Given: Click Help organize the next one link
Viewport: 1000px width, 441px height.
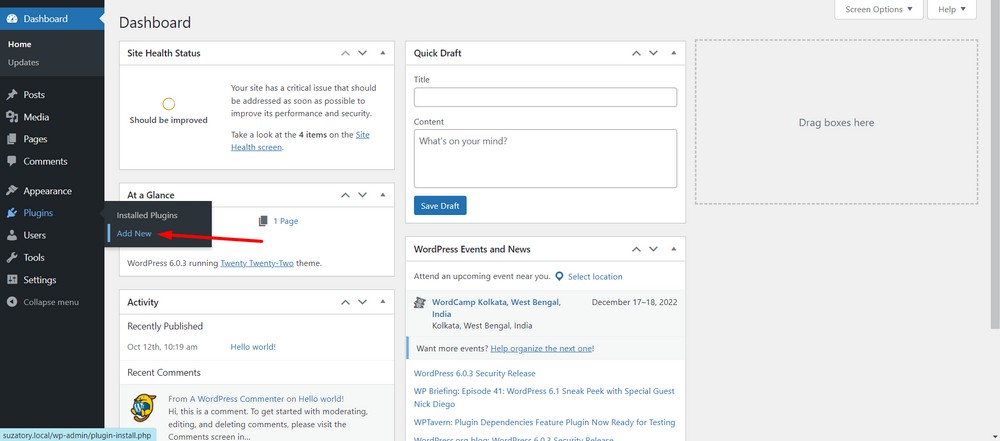Looking at the screenshot, I should coord(541,348).
